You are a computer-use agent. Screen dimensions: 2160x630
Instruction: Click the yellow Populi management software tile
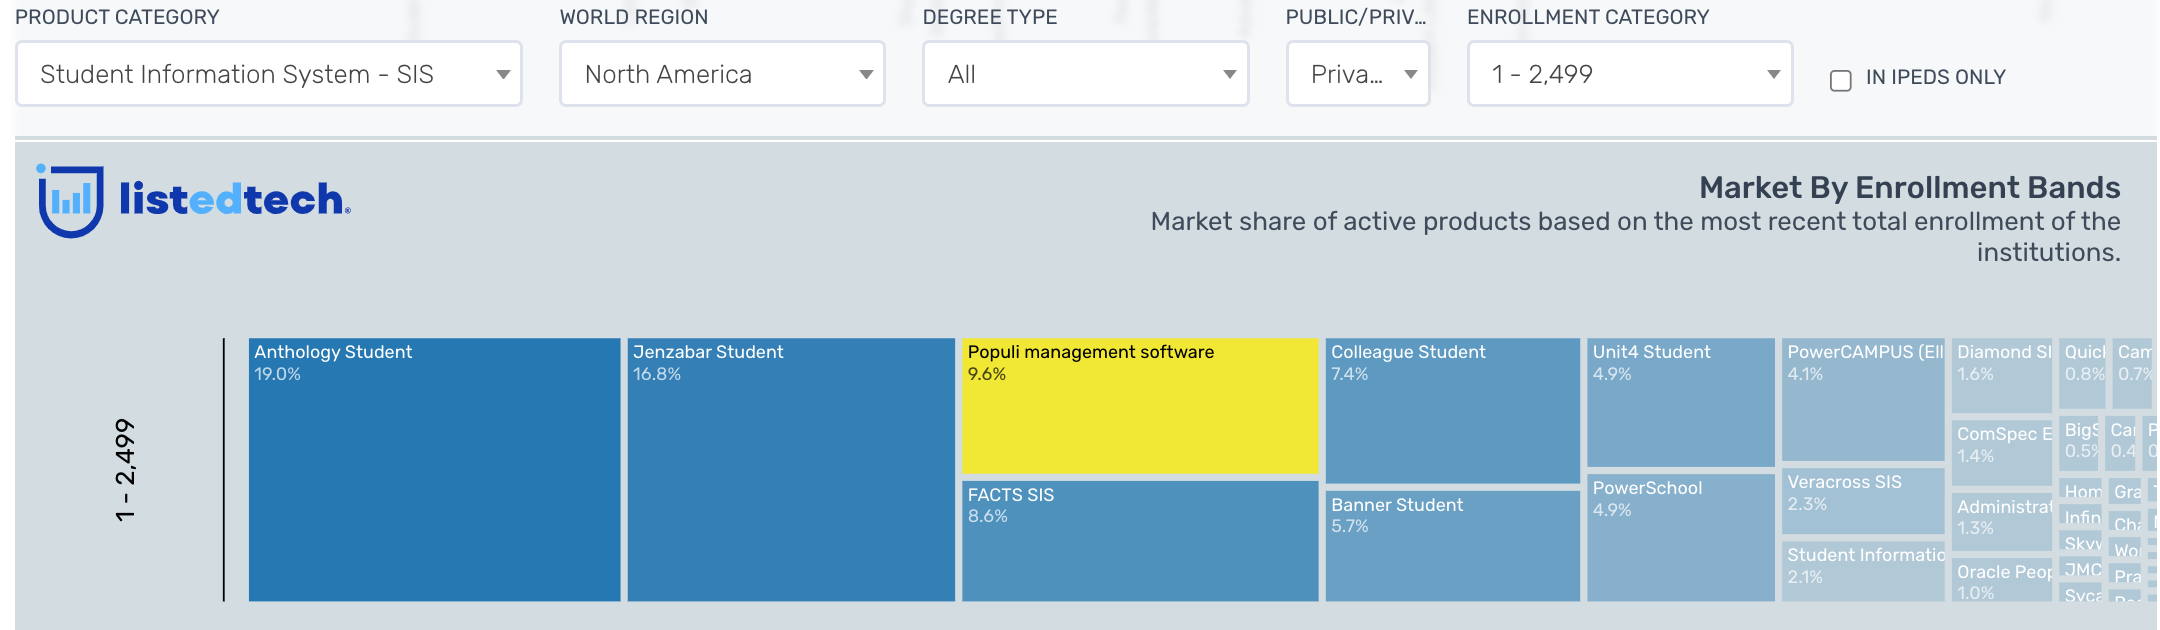(x=1140, y=406)
